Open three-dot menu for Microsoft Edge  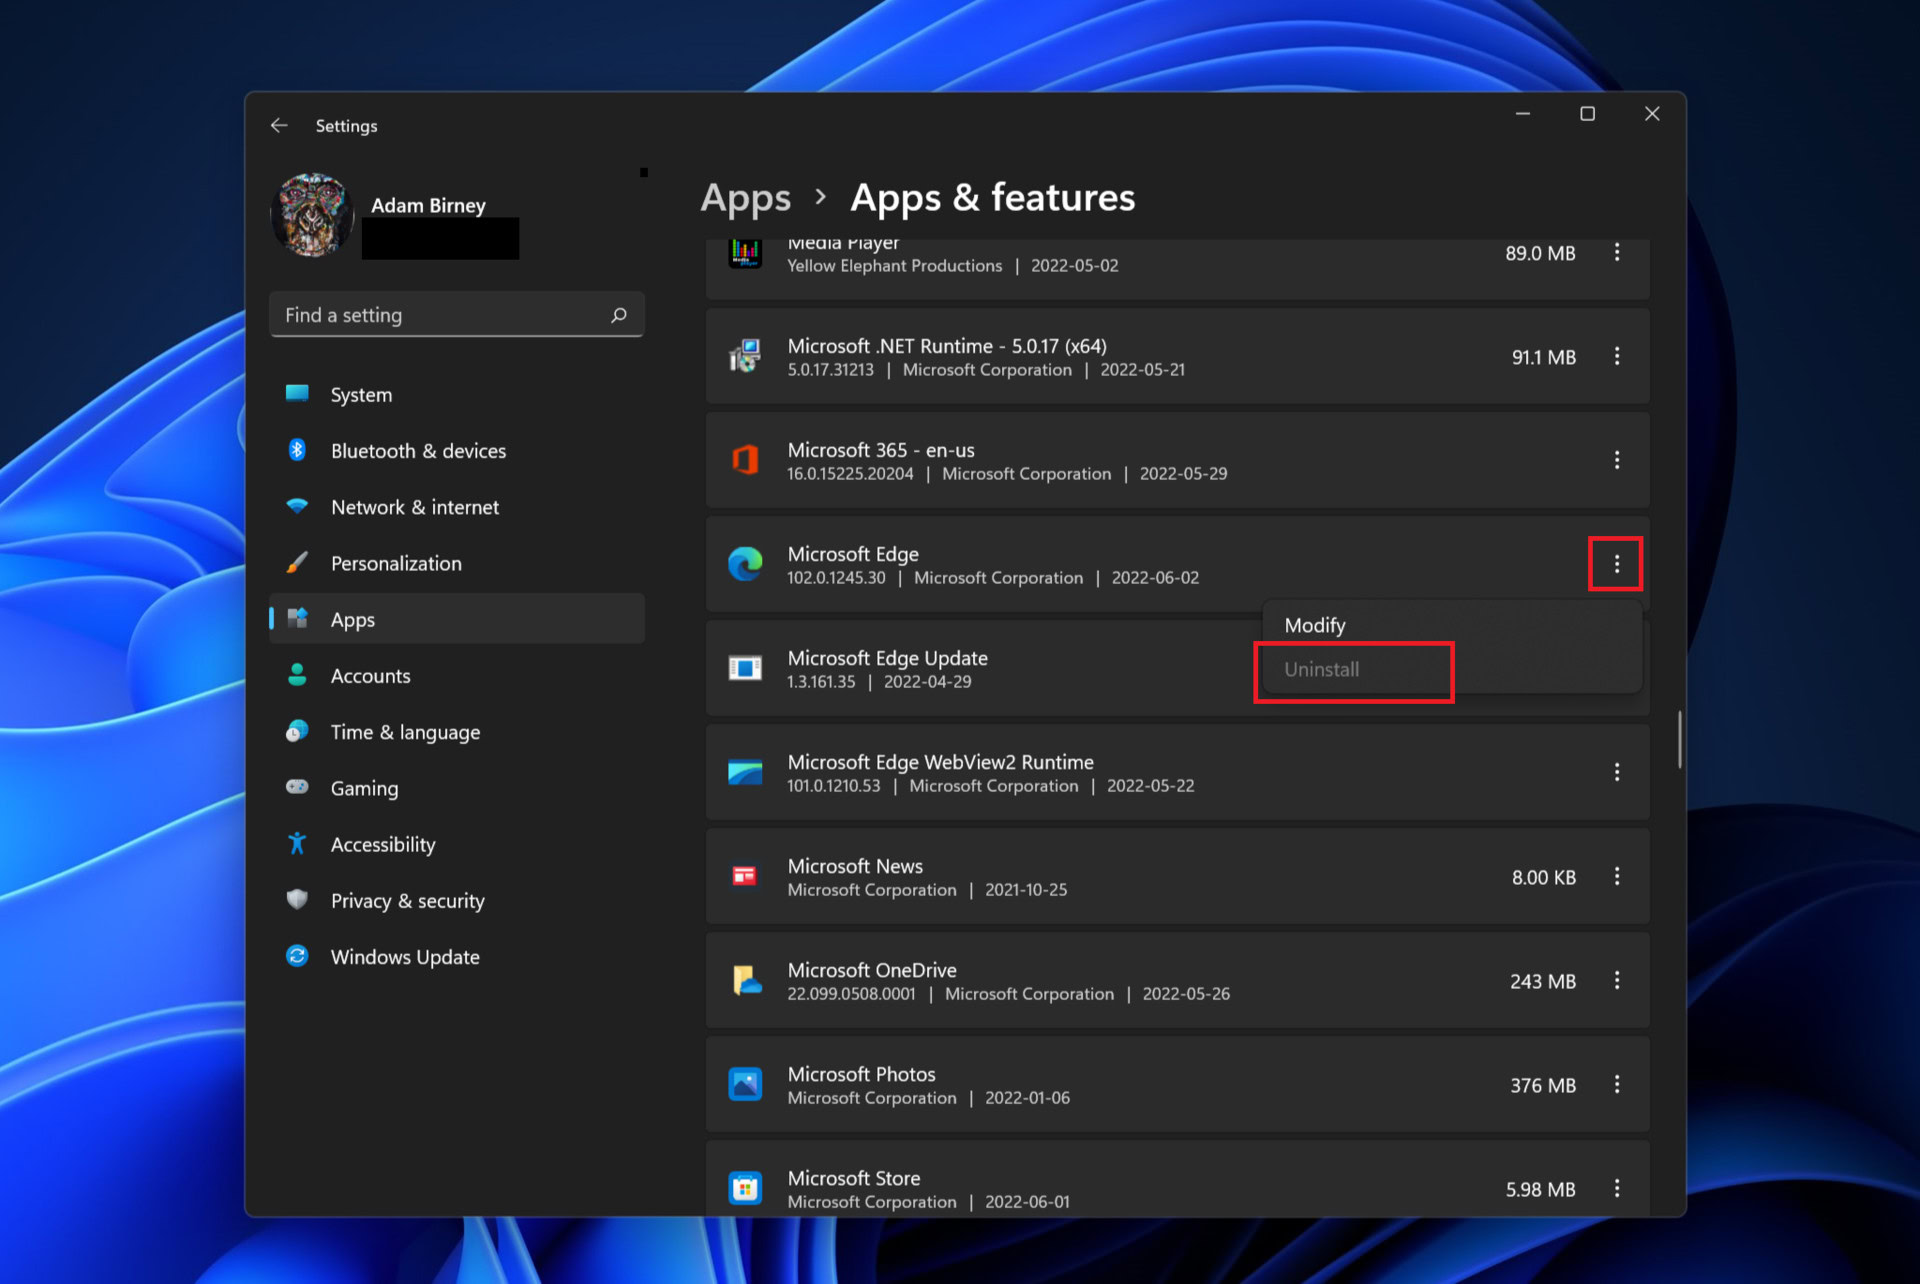pos(1617,564)
